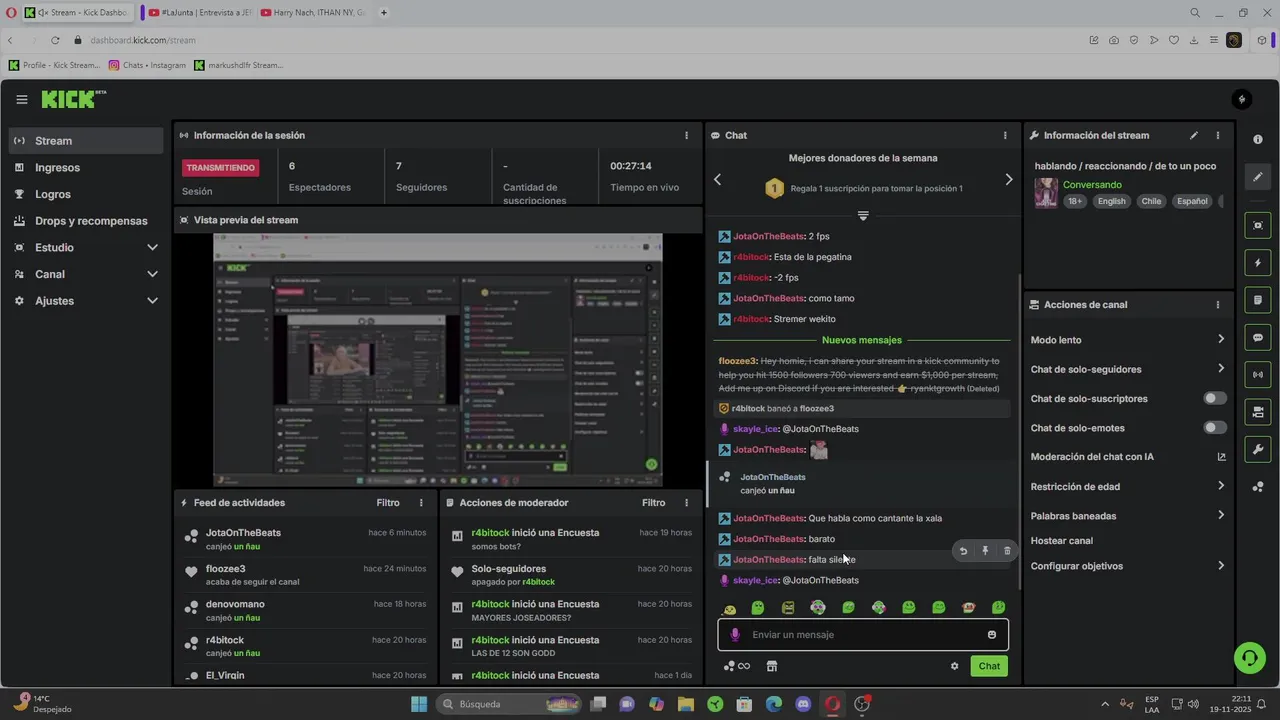Open the shop icon below message box
This screenshot has height=720, width=1280.
(772, 666)
